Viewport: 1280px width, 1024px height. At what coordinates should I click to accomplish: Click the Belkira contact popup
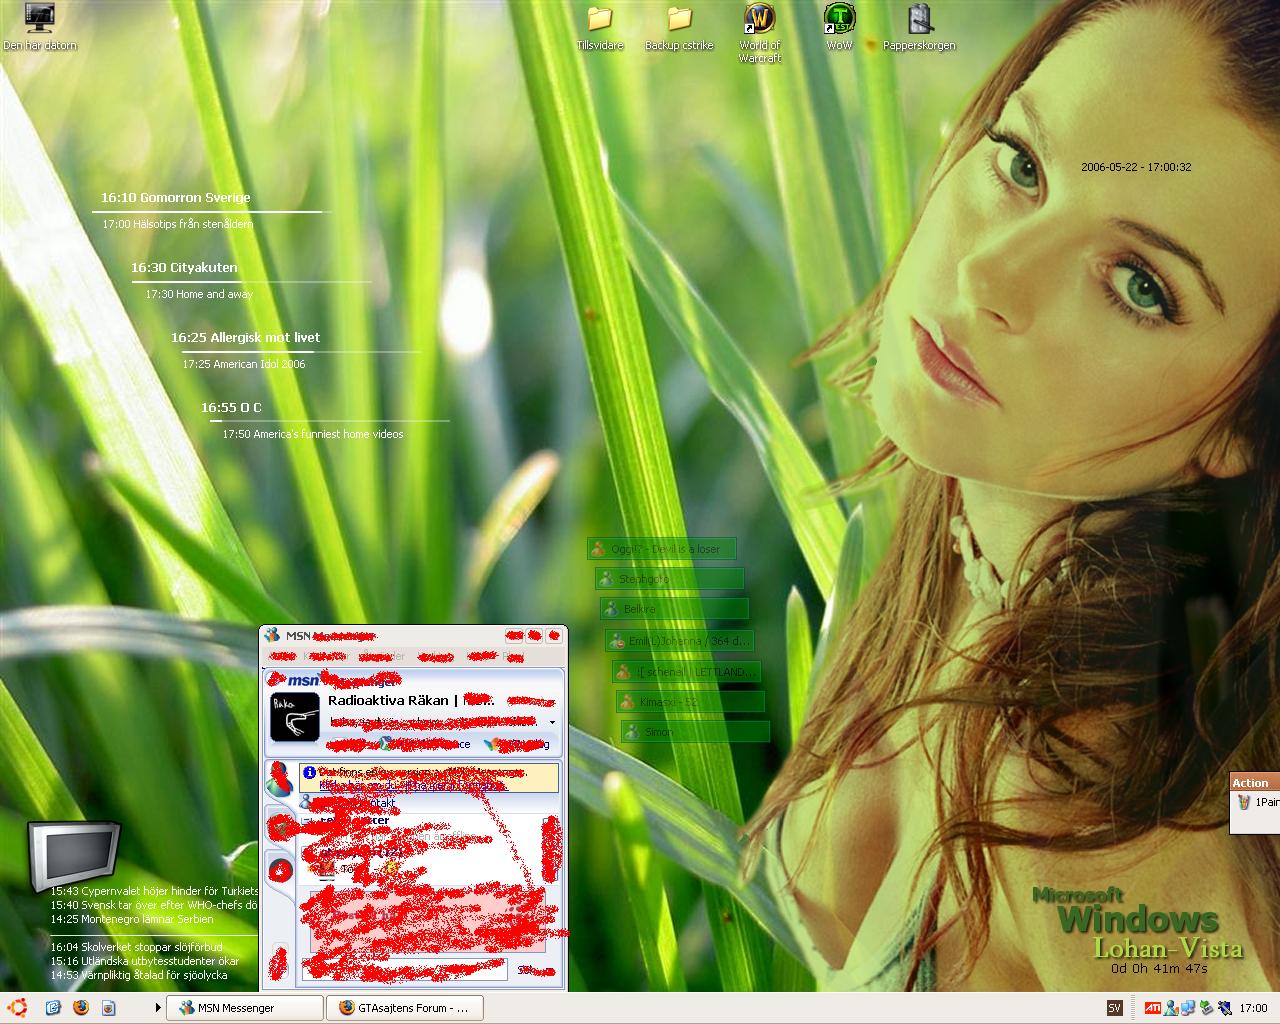point(674,608)
